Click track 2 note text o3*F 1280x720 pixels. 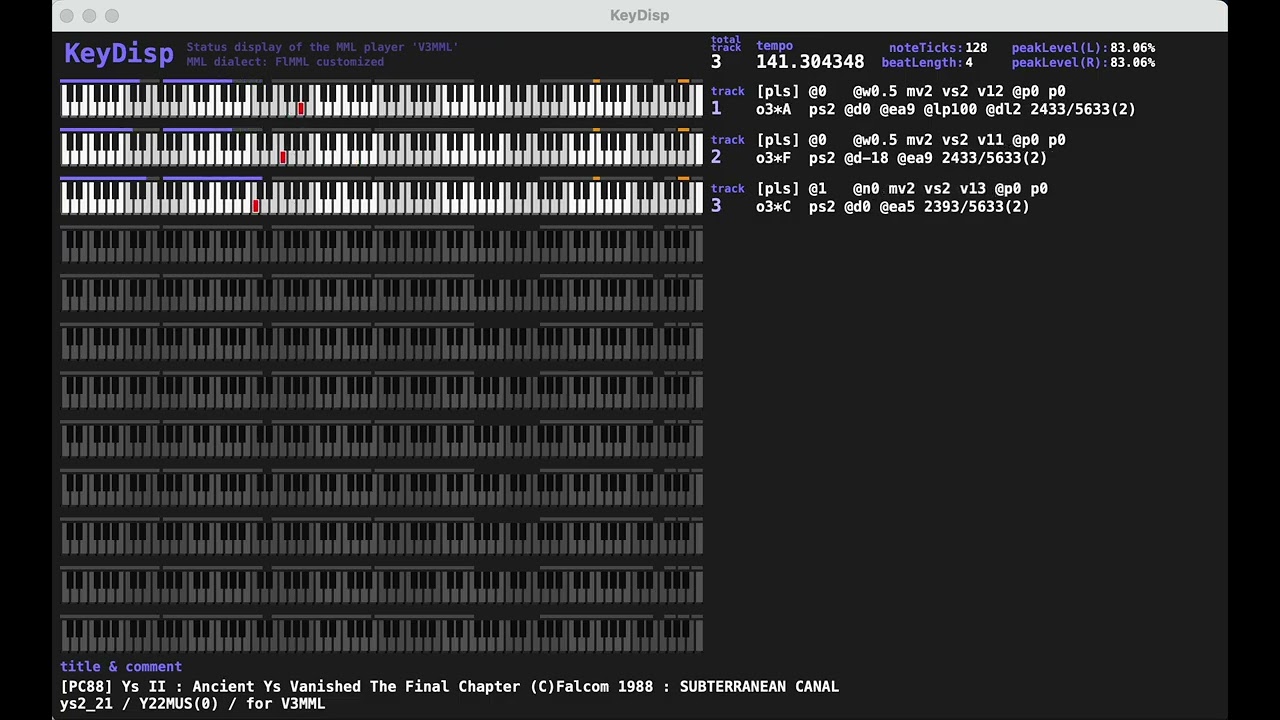point(773,158)
